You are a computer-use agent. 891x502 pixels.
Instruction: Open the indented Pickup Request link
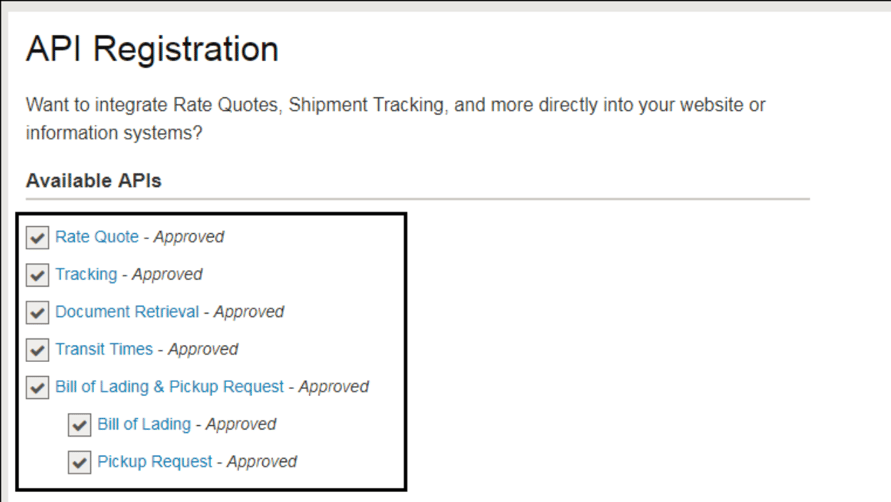point(155,462)
